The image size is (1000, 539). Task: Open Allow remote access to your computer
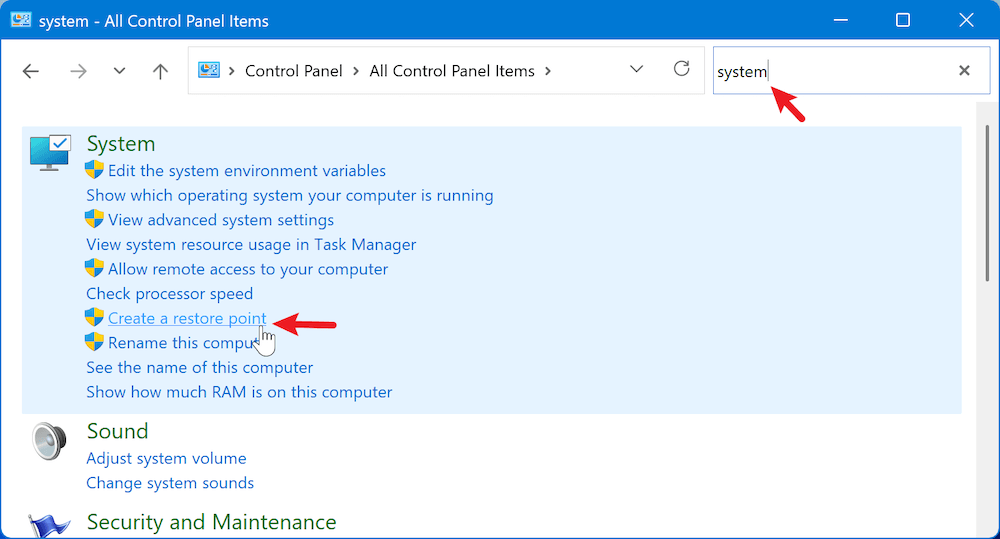coord(247,269)
